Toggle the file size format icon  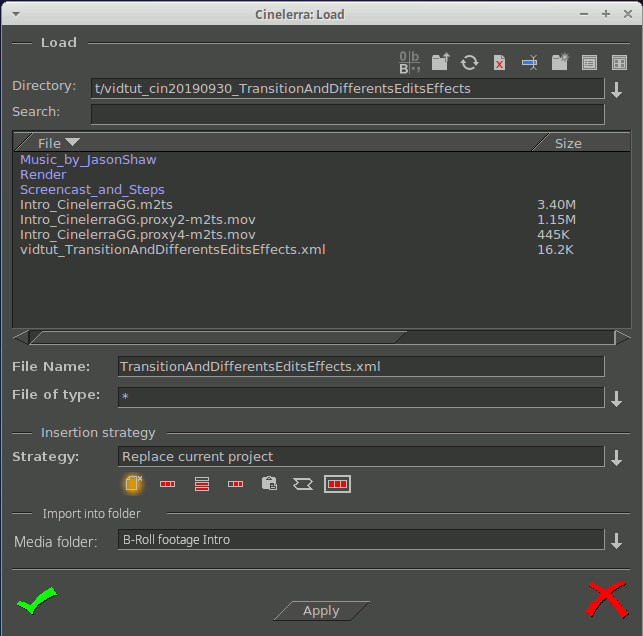(x=409, y=62)
